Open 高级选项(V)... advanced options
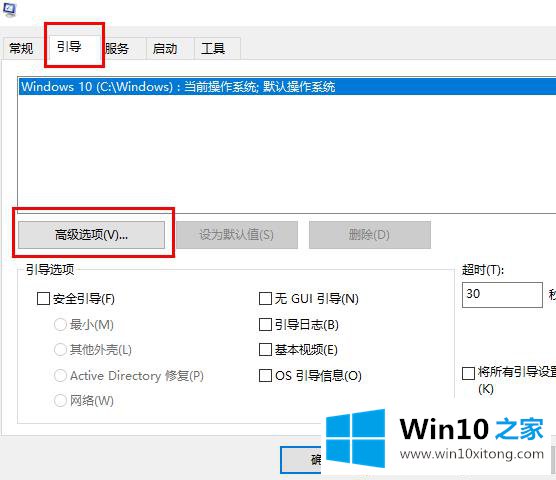The image size is (556, 480). click(x=91, y=235)
